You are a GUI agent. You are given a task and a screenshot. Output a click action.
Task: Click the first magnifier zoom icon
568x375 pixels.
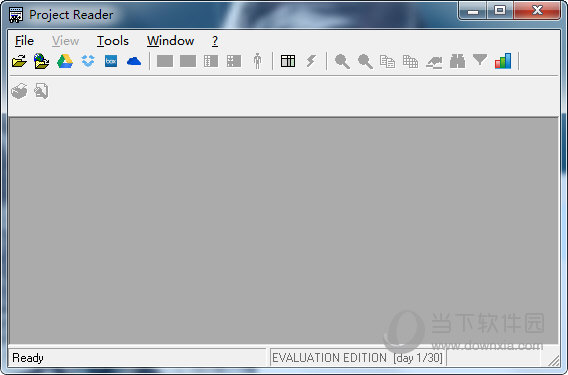[x=342, y=61]
